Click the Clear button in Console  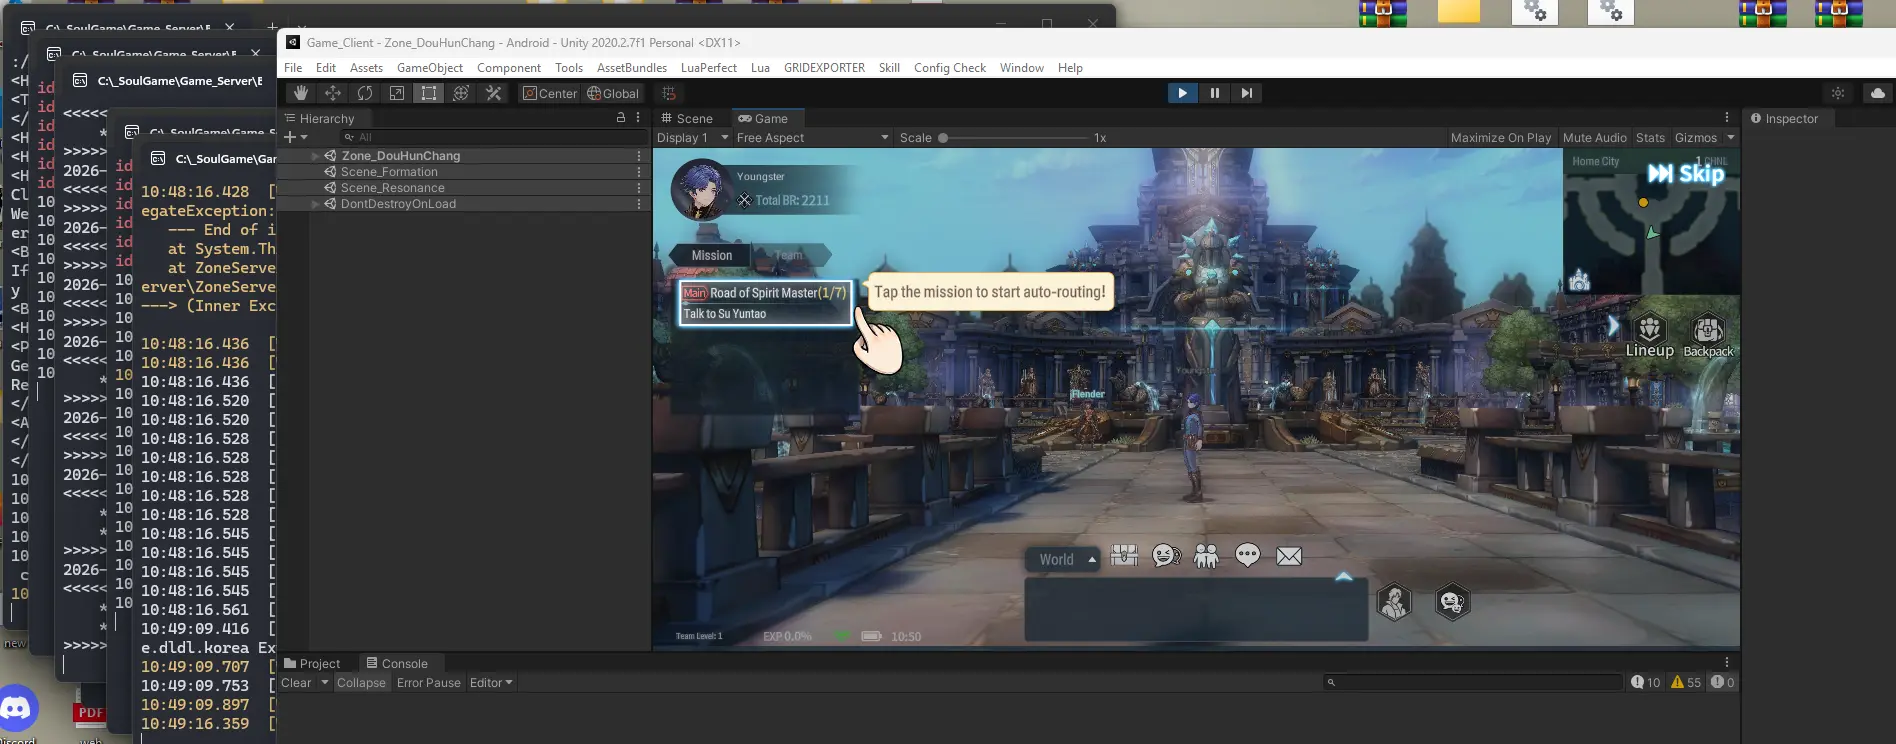[296, 683]
